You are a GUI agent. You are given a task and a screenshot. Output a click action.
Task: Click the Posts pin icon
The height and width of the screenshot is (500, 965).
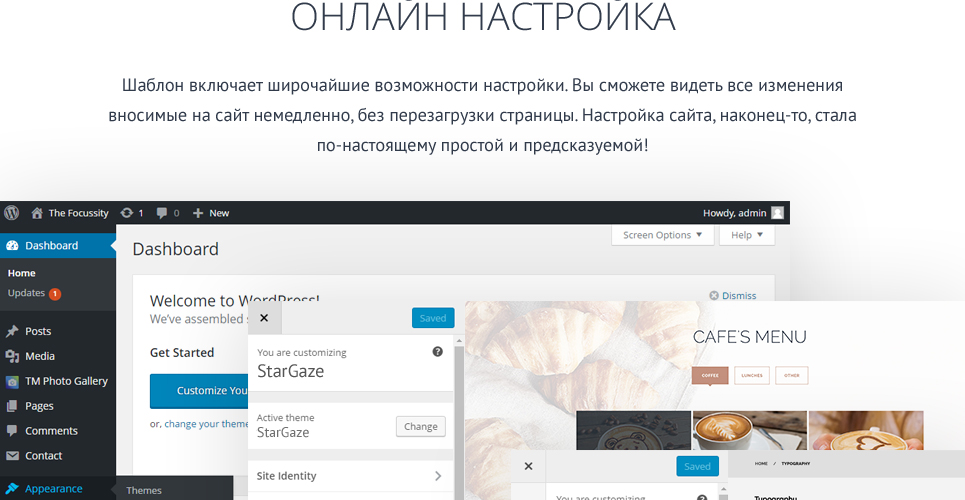click(12, 331)
